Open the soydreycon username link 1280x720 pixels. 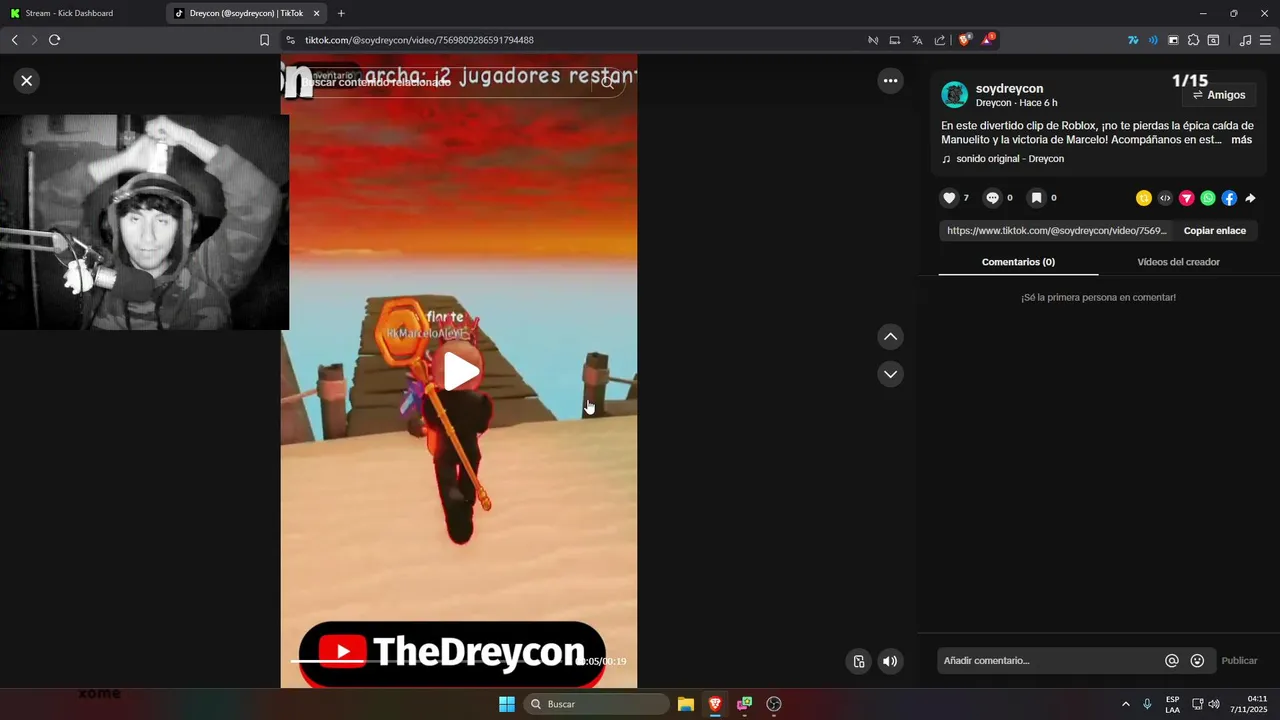click(x=1009, y=88)
